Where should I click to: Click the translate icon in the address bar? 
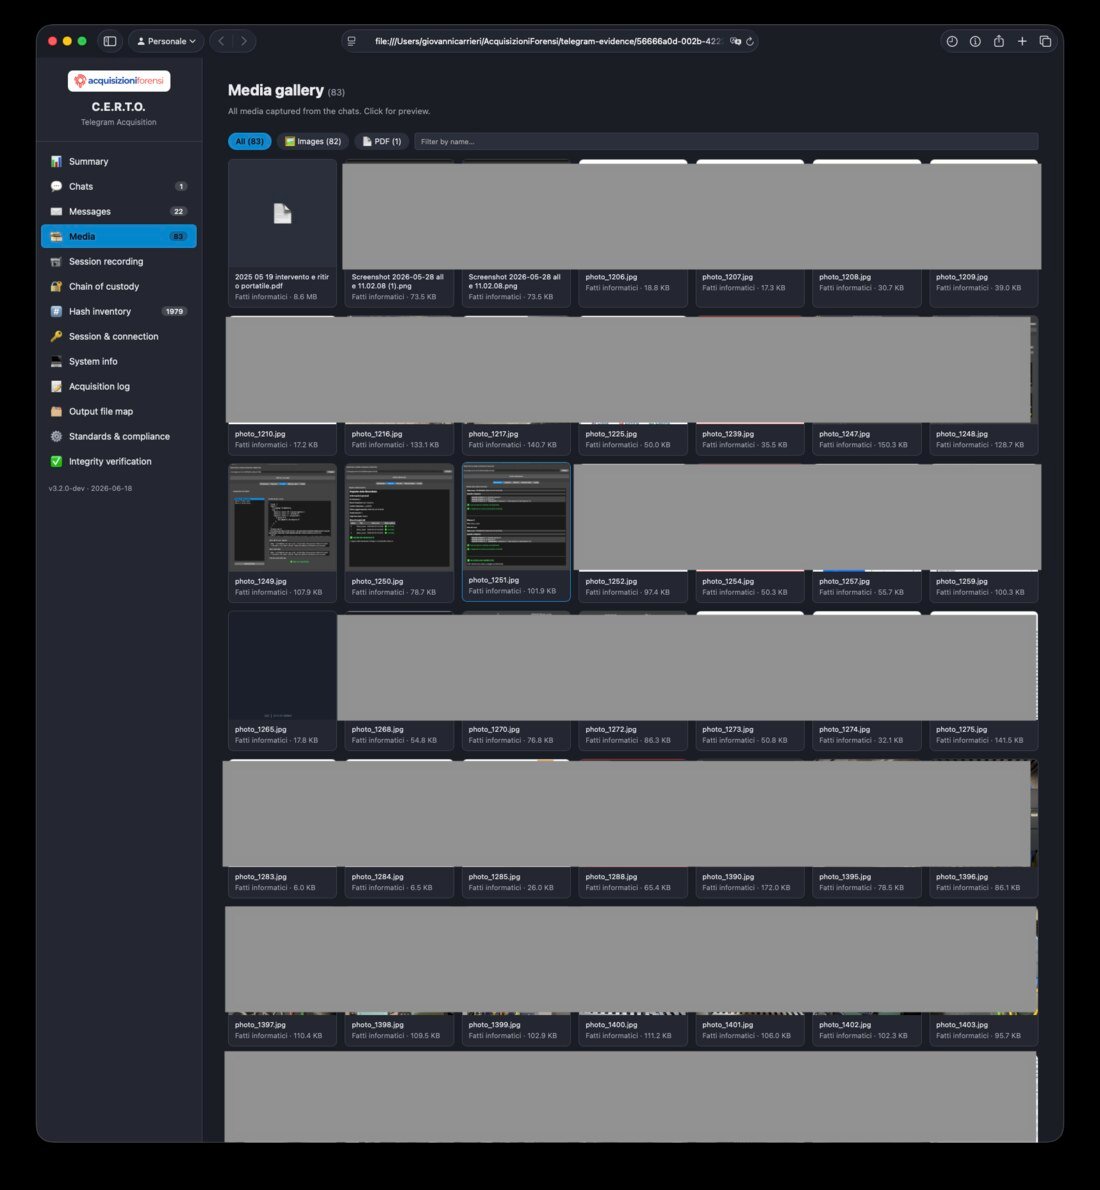coord(735,41)
